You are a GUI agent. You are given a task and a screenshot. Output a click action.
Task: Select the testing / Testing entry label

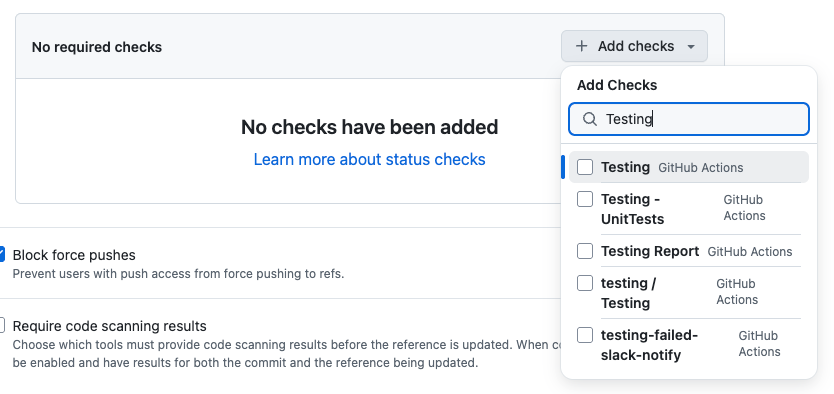(628, 293)
